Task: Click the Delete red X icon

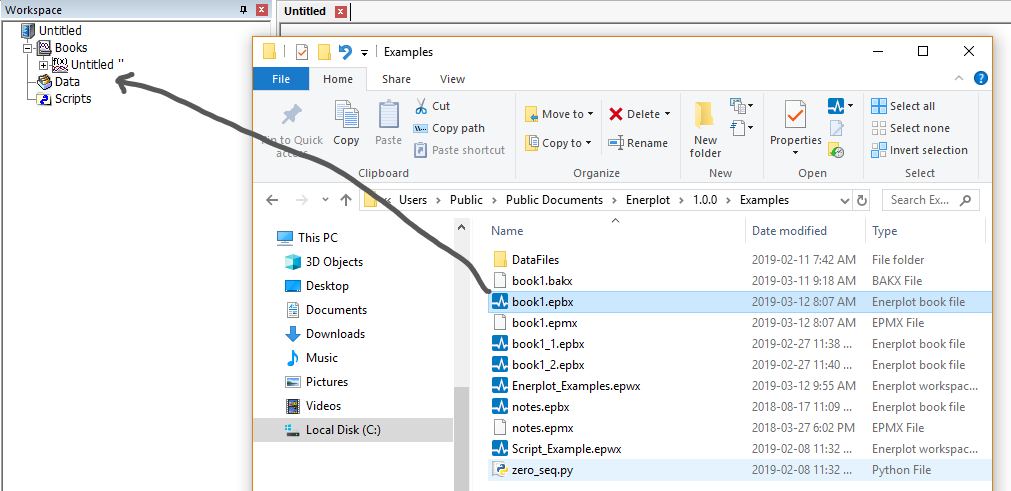Action: click(x=617, y=114)
